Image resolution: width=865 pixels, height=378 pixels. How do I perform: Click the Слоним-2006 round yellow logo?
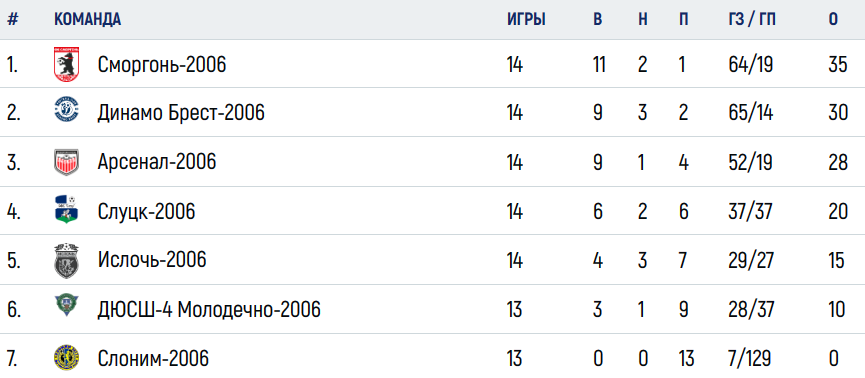coord(66,358)
